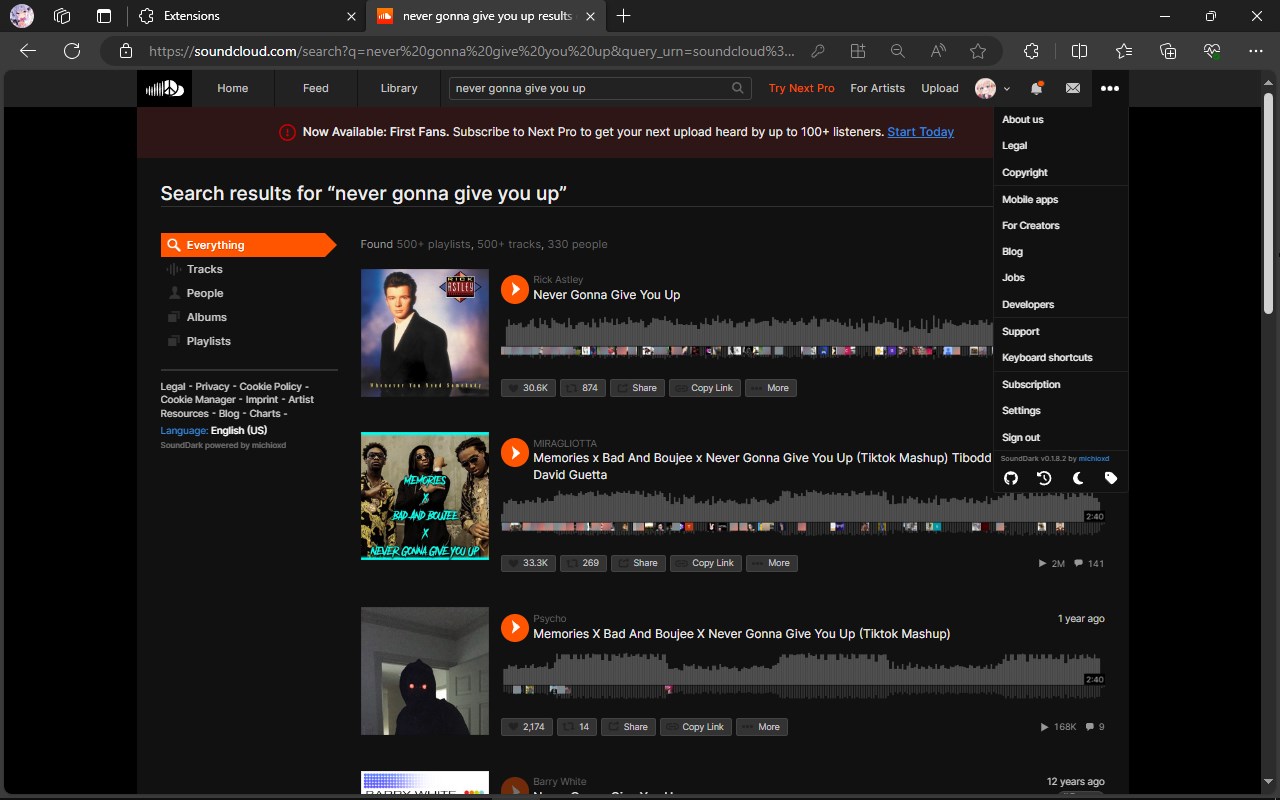Select the Everything search filter

tap(248, 245)
